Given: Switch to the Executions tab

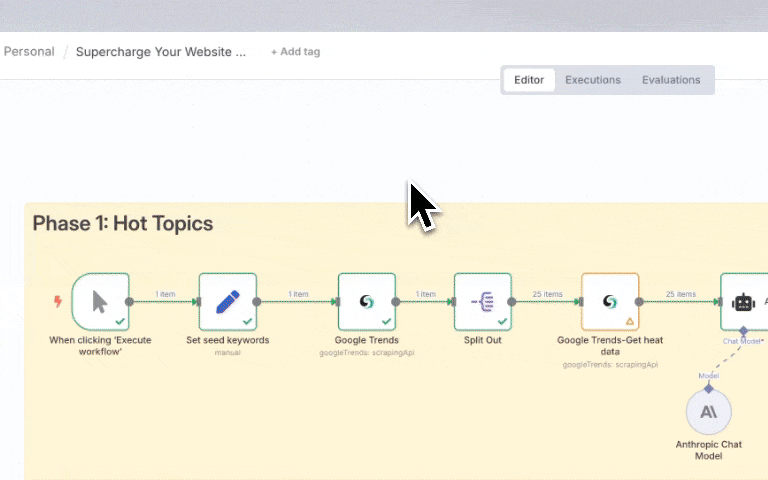Looking at the screenshot, I should (x=593, y=80).
